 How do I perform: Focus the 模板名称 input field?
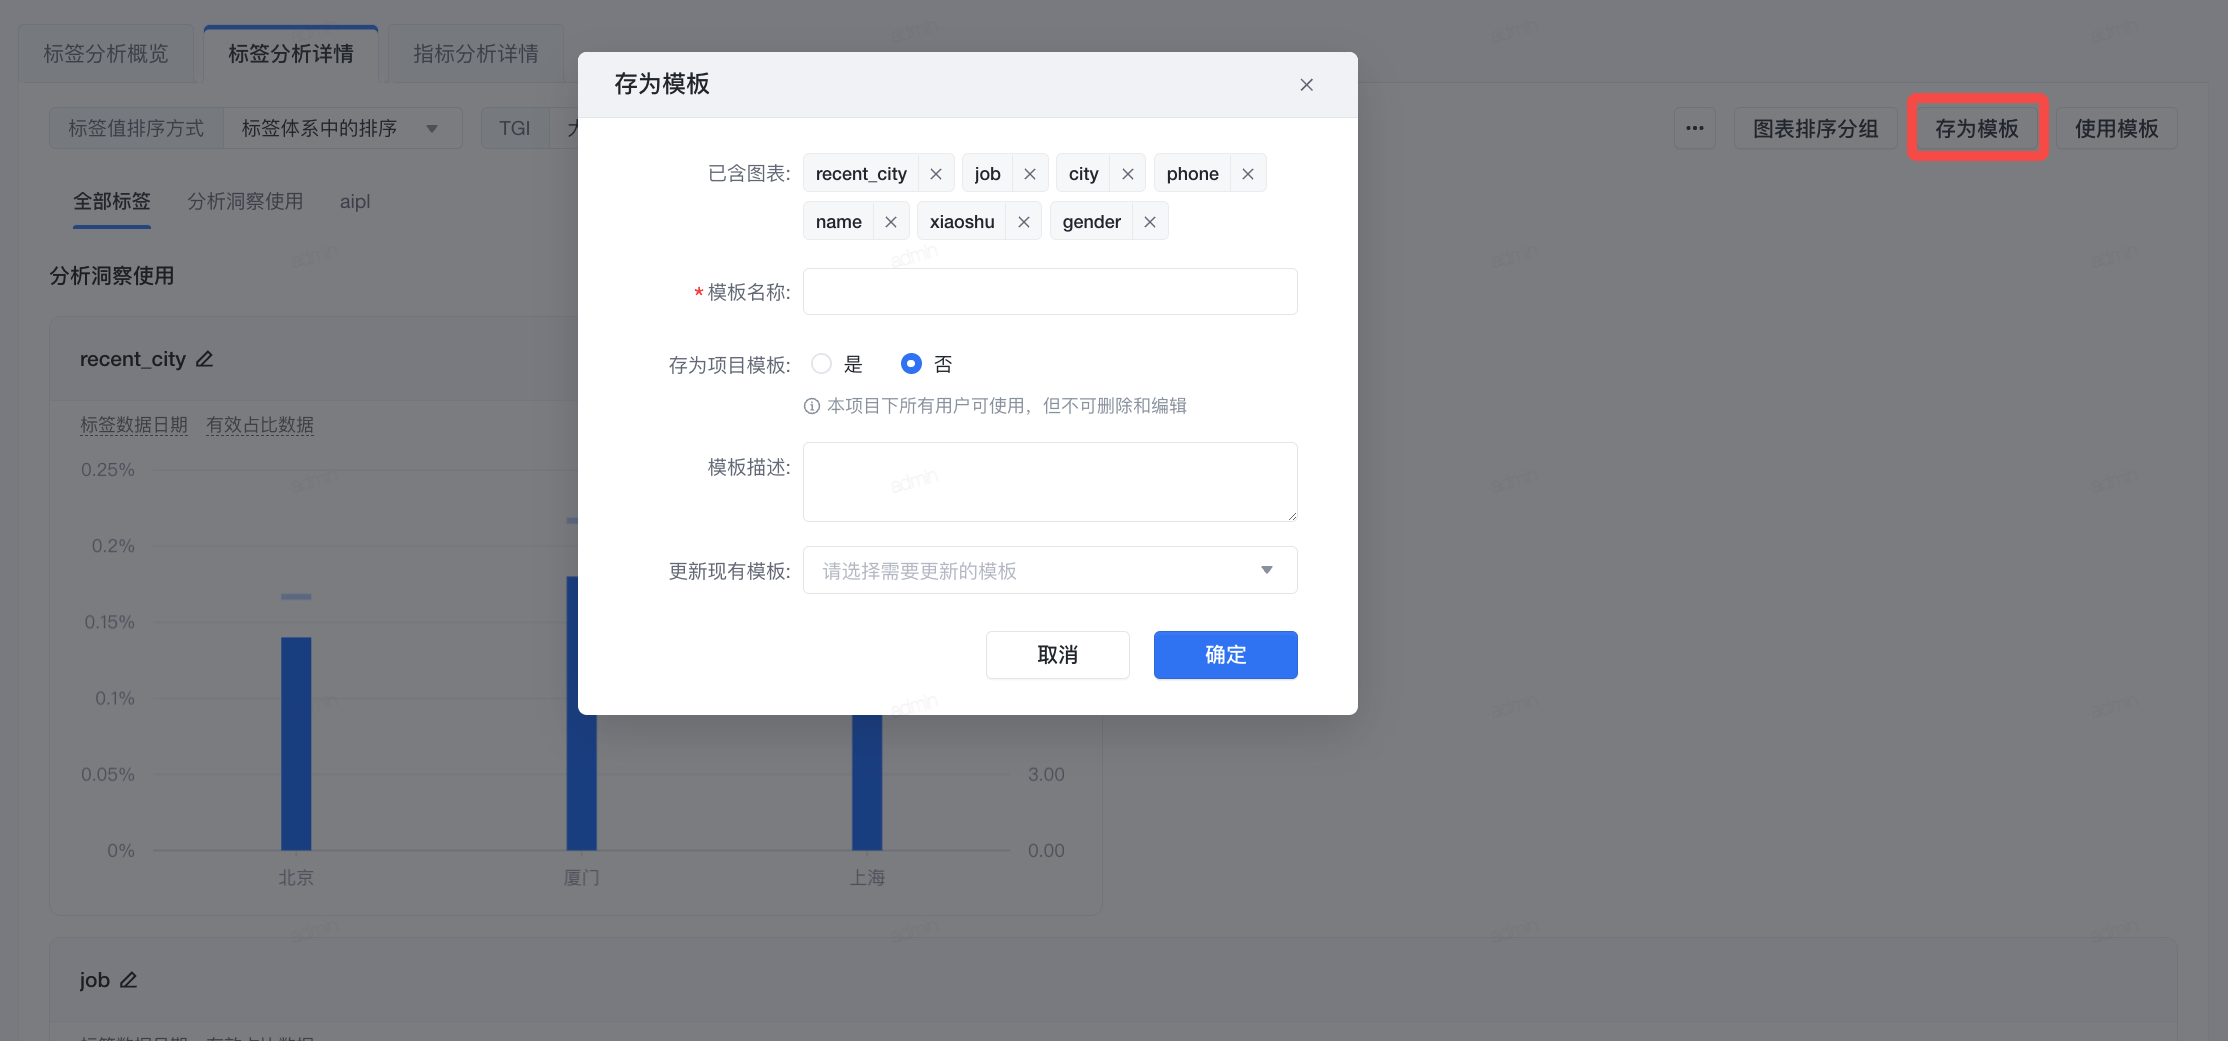coord(1050,291)
